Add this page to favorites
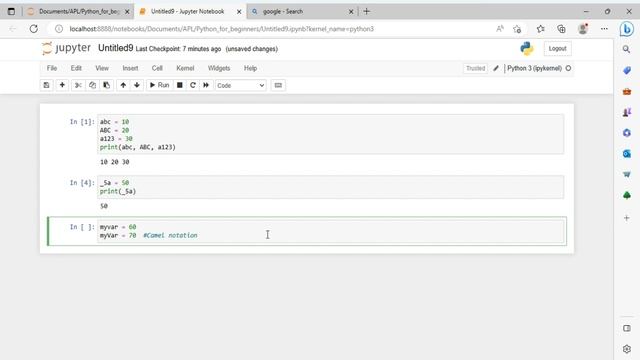640x360 pixels. [x=518, y=29]
